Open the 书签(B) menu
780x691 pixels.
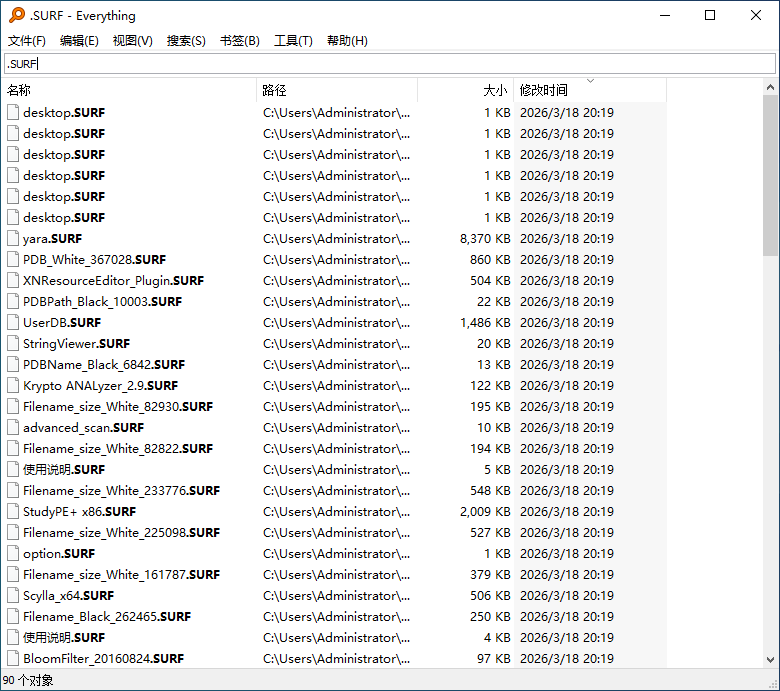[x=240, y=41]
